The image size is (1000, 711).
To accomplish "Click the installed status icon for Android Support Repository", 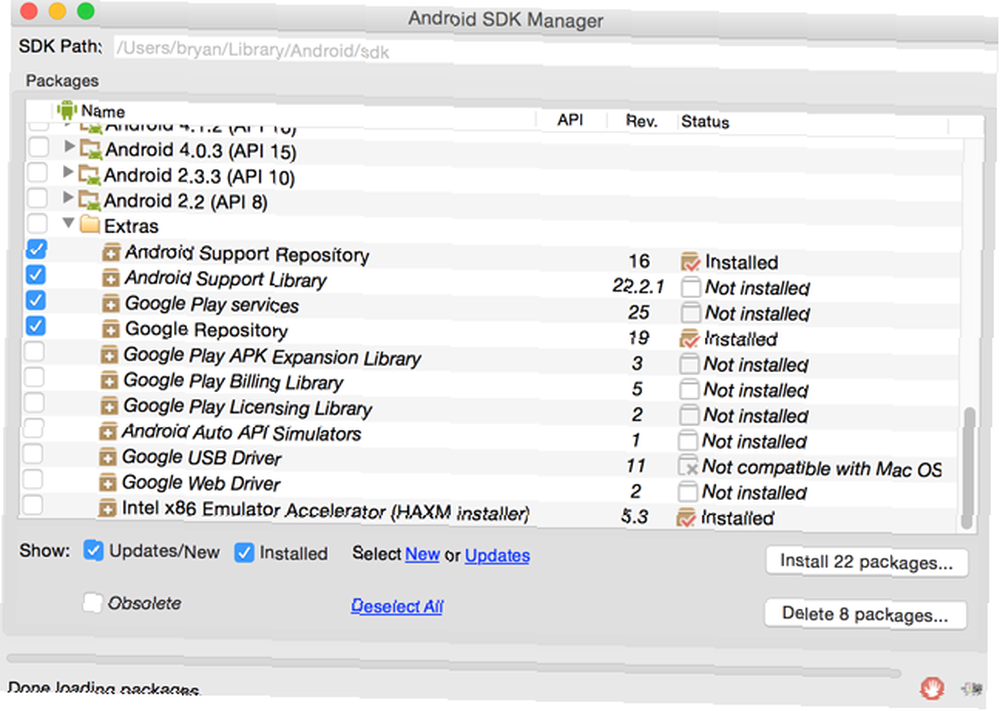I will click(x=690, y=261).
